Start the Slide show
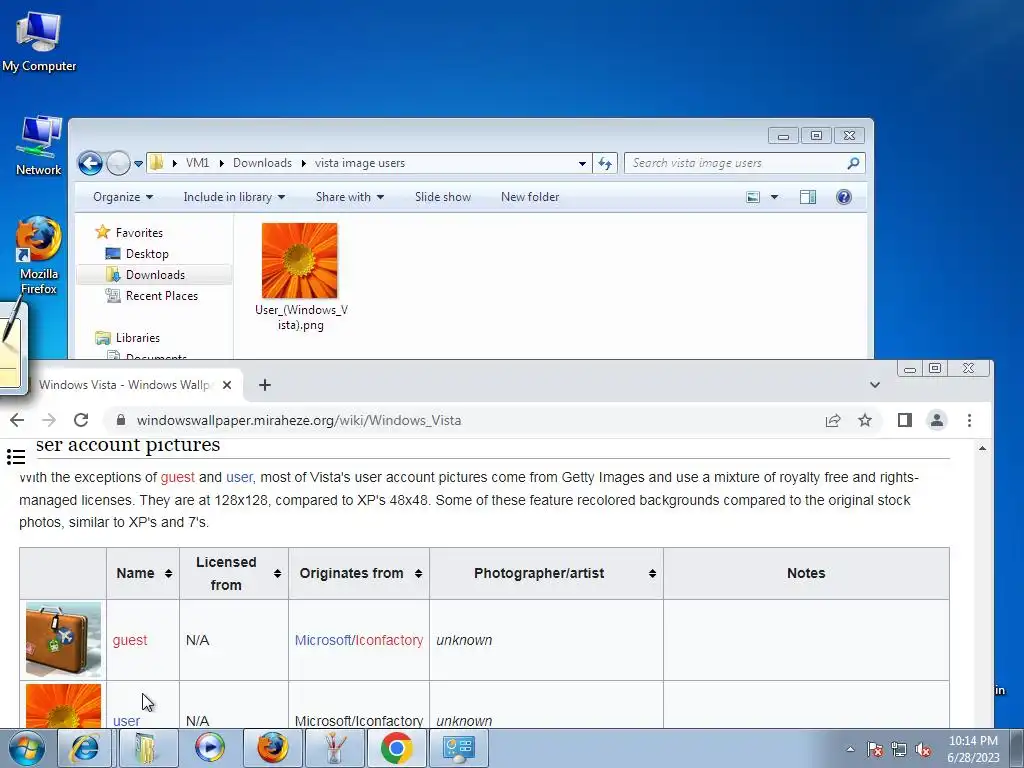Viewport: 1024px width, 768px height. (443, 197)
